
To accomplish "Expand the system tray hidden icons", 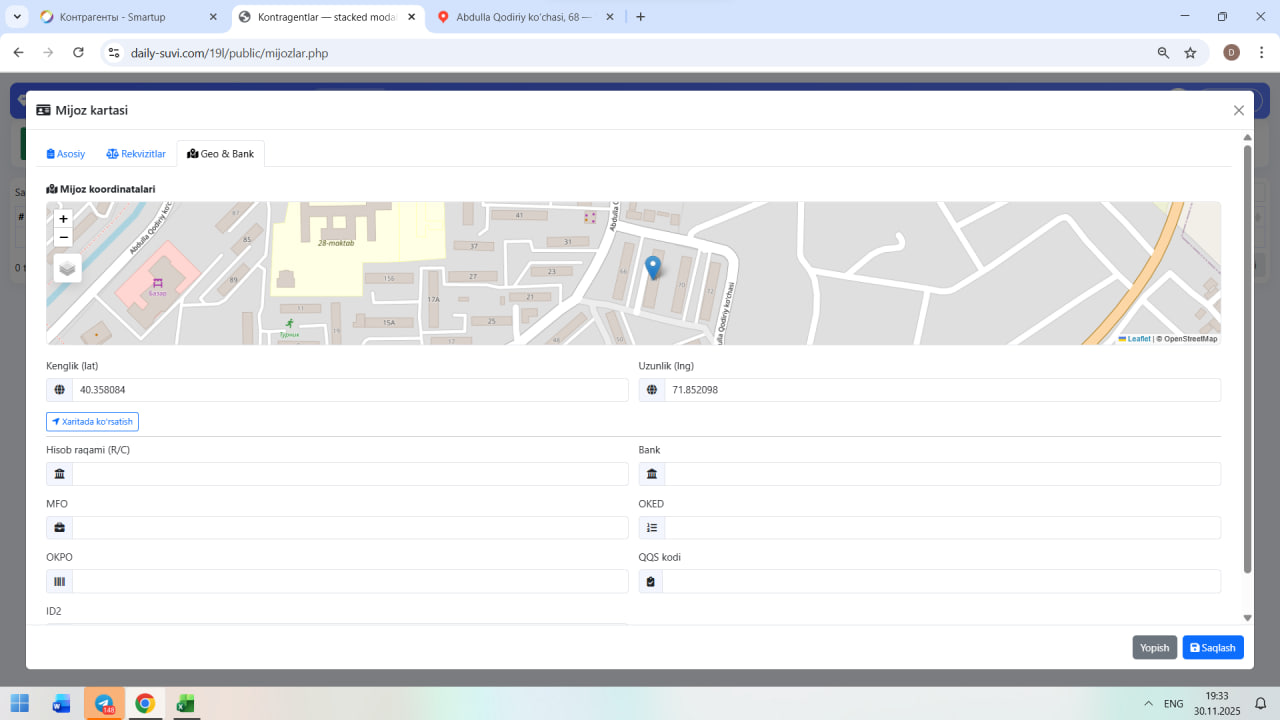I will click(1148, 704).
